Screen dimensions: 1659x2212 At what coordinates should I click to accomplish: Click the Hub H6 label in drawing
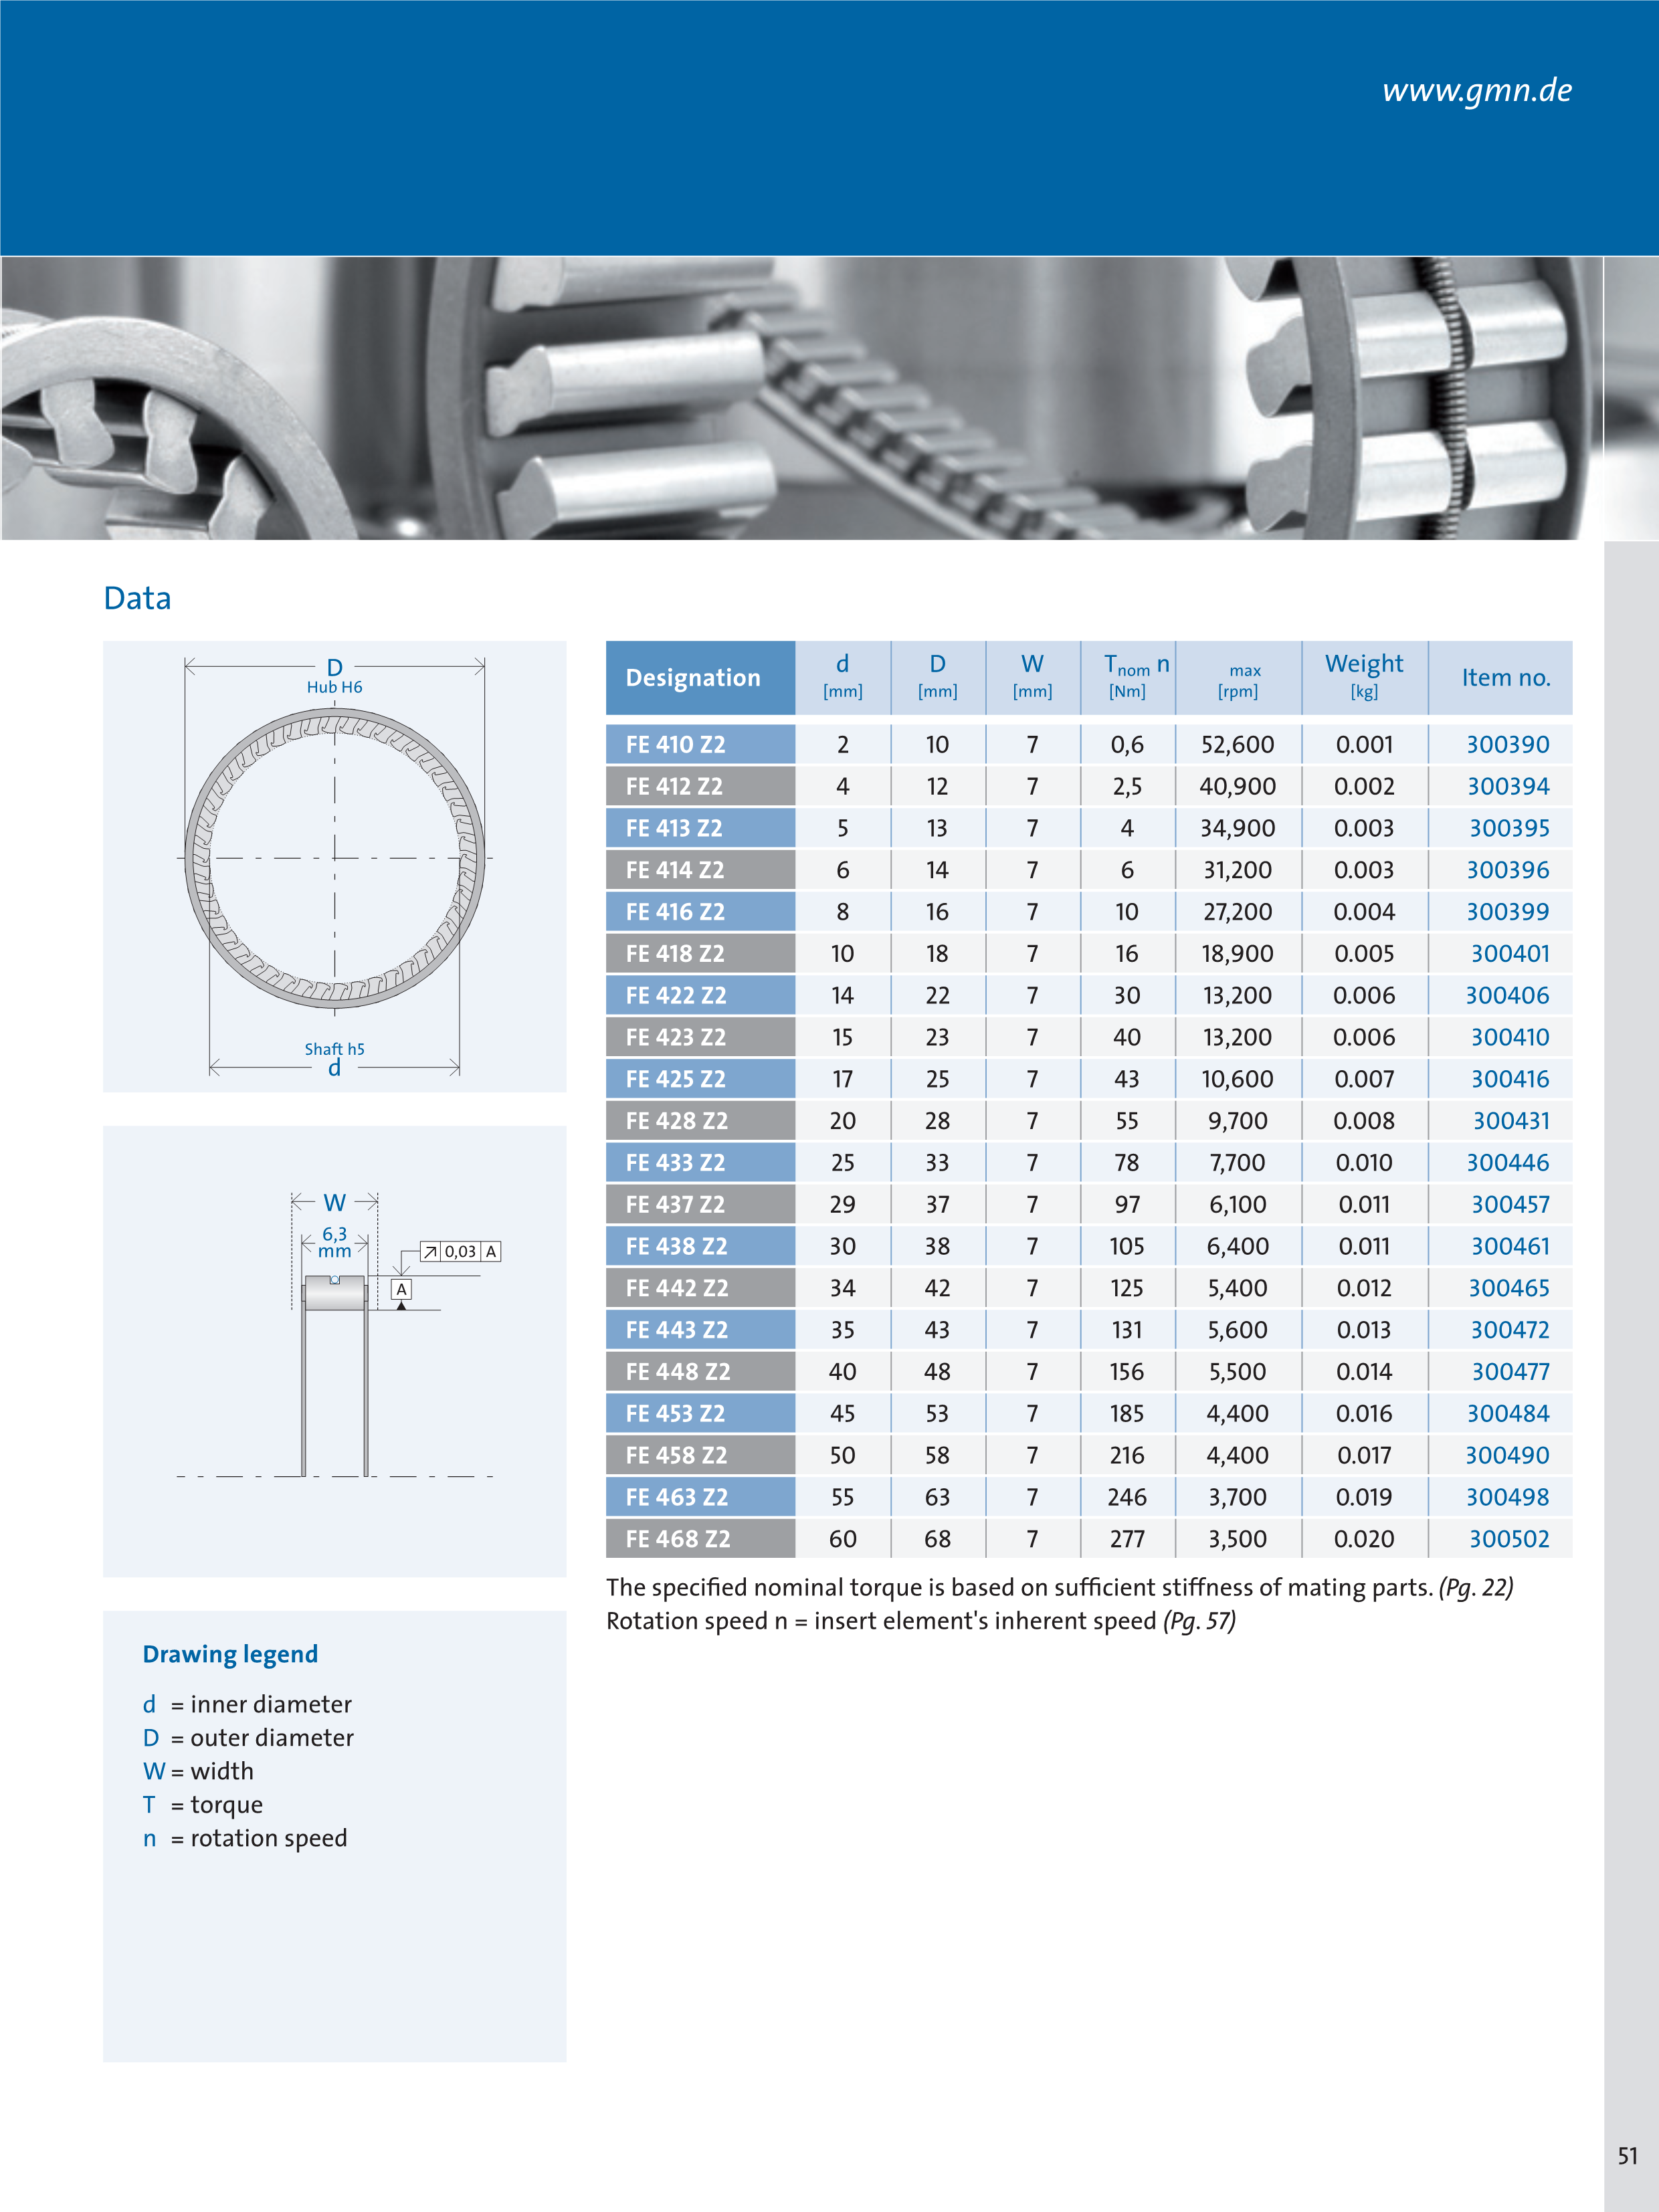334,687
